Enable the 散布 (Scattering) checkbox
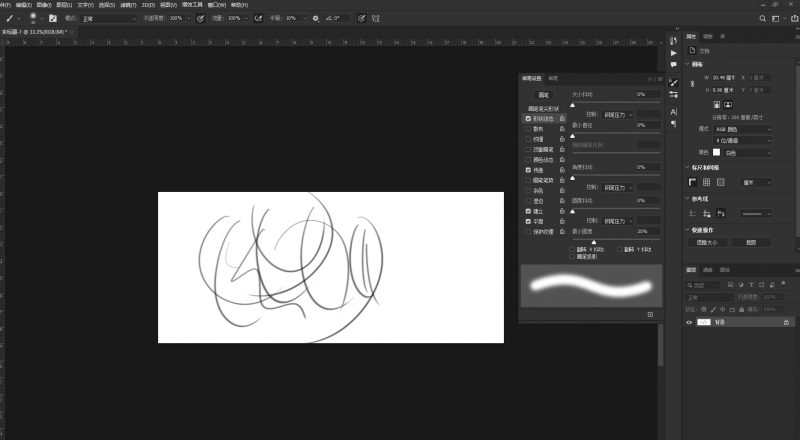 528,128
